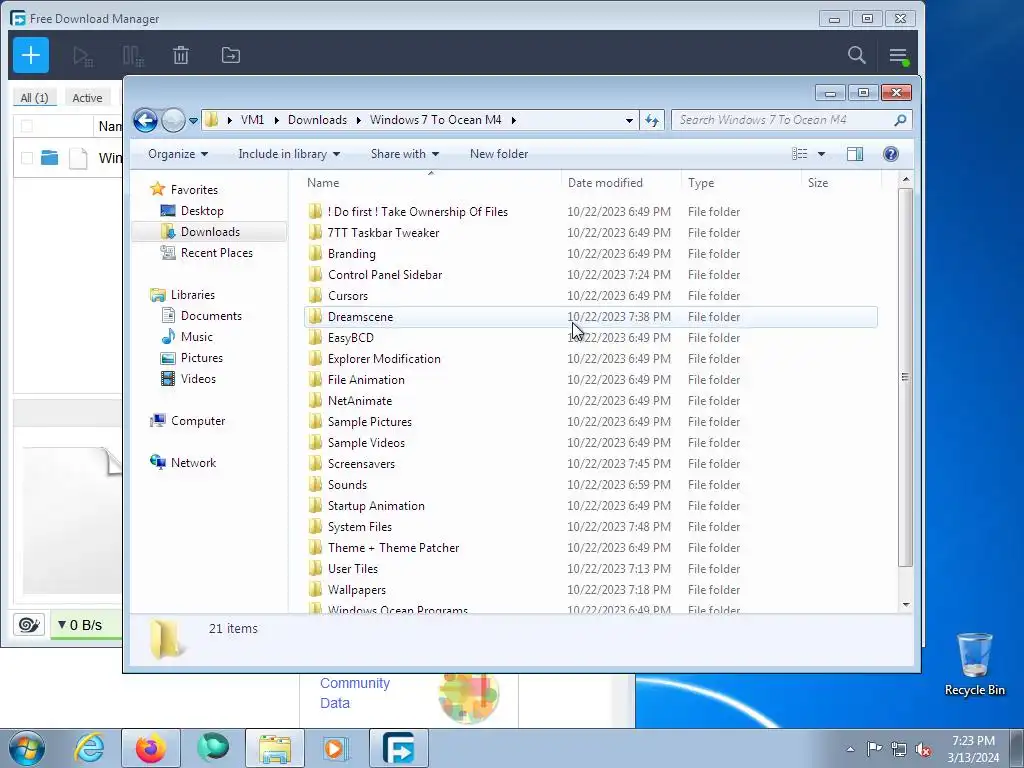1024x768 pixels.
Task: Open the Free Download Manager hamburger menu
Action: pos(898,56)
